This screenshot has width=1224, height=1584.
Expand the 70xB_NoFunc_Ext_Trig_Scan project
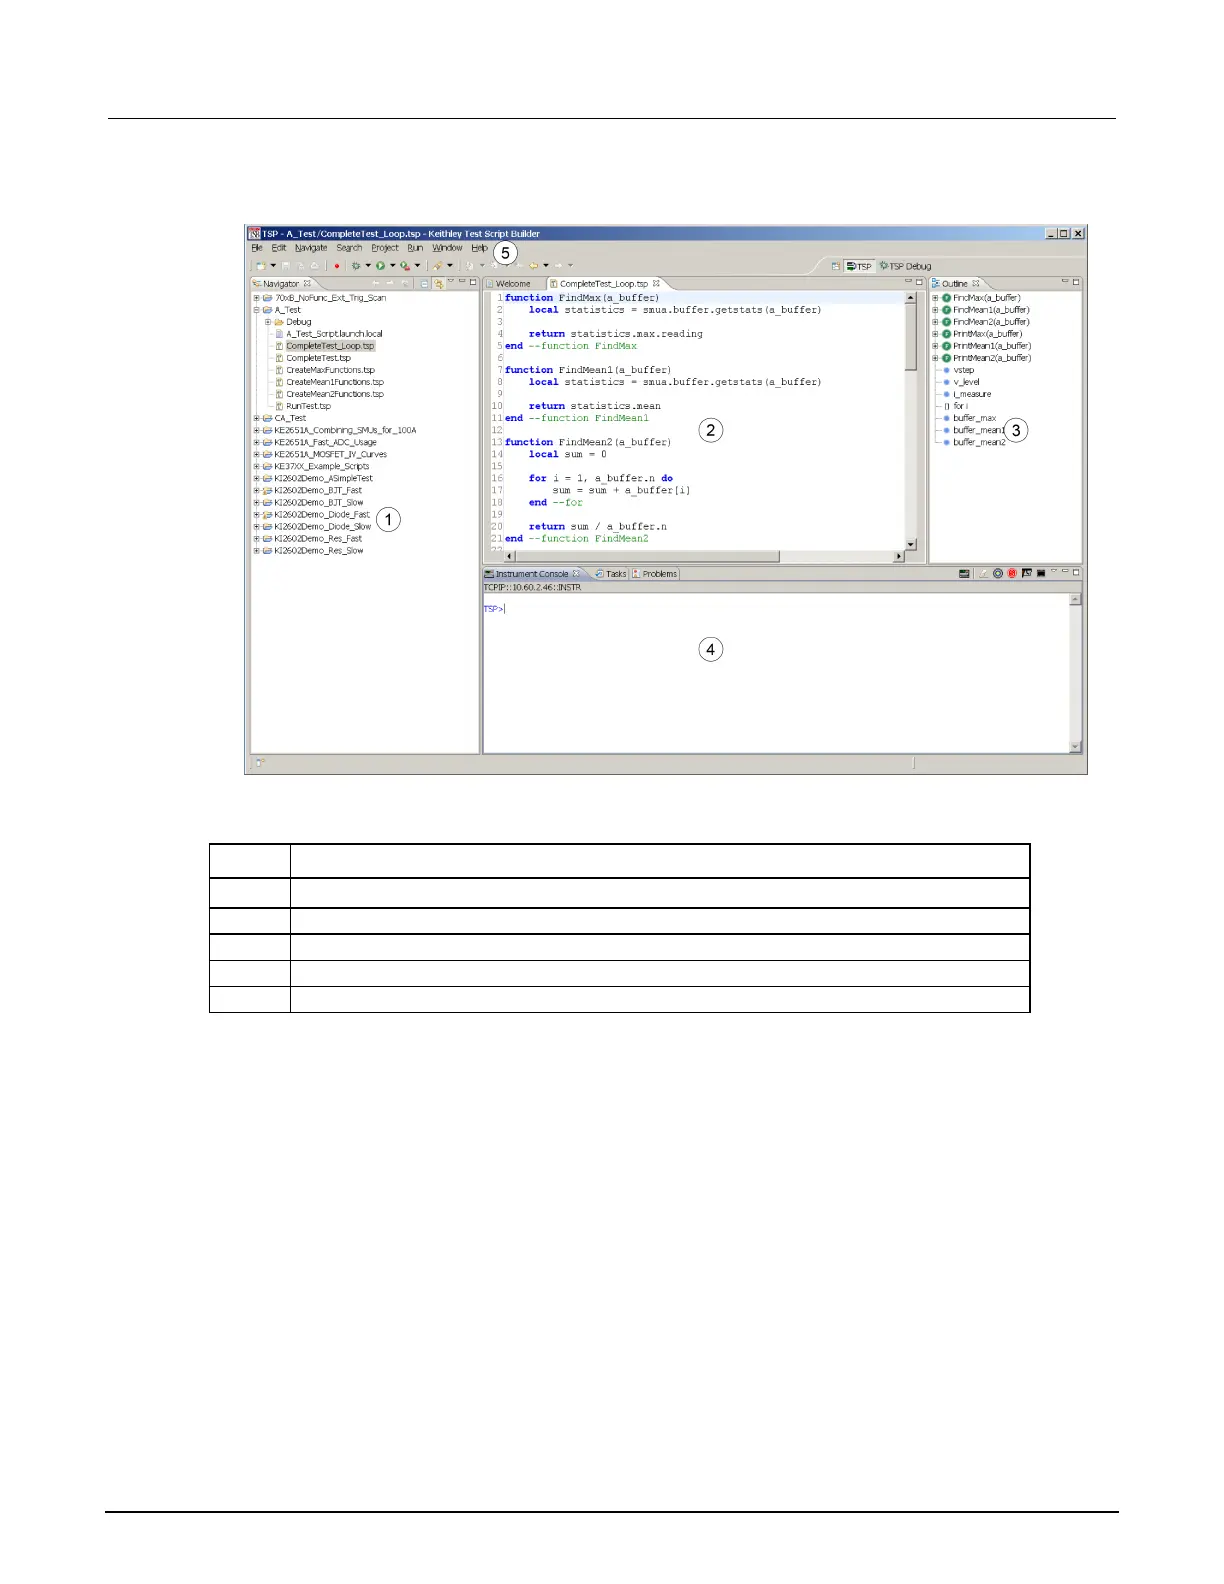257,298
